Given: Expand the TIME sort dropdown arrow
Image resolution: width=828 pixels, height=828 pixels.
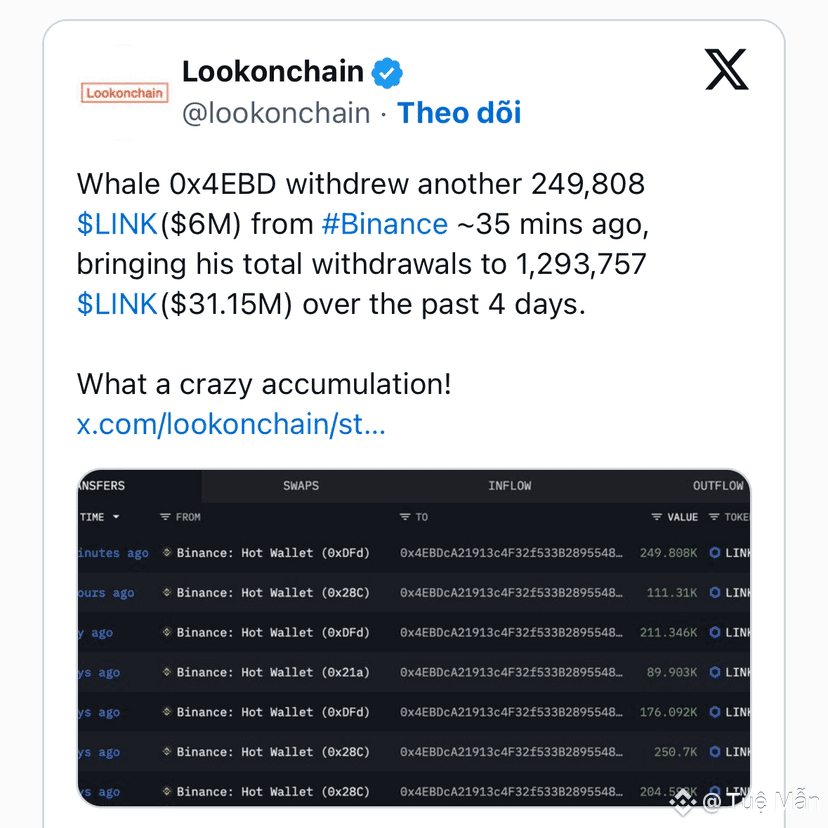Looking at the screenshot, I should (116, 517).
